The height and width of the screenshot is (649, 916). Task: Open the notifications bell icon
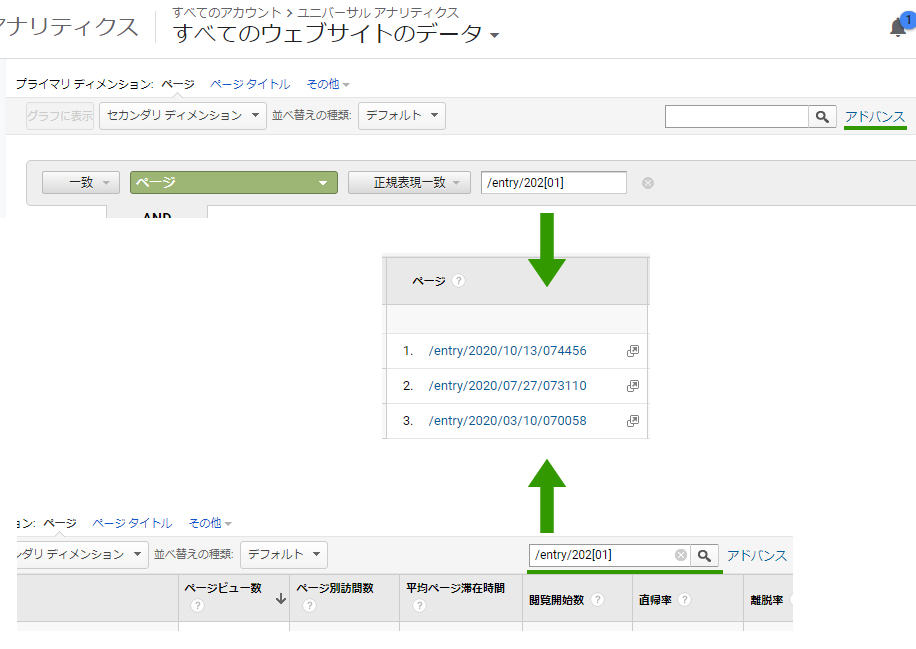897,27
